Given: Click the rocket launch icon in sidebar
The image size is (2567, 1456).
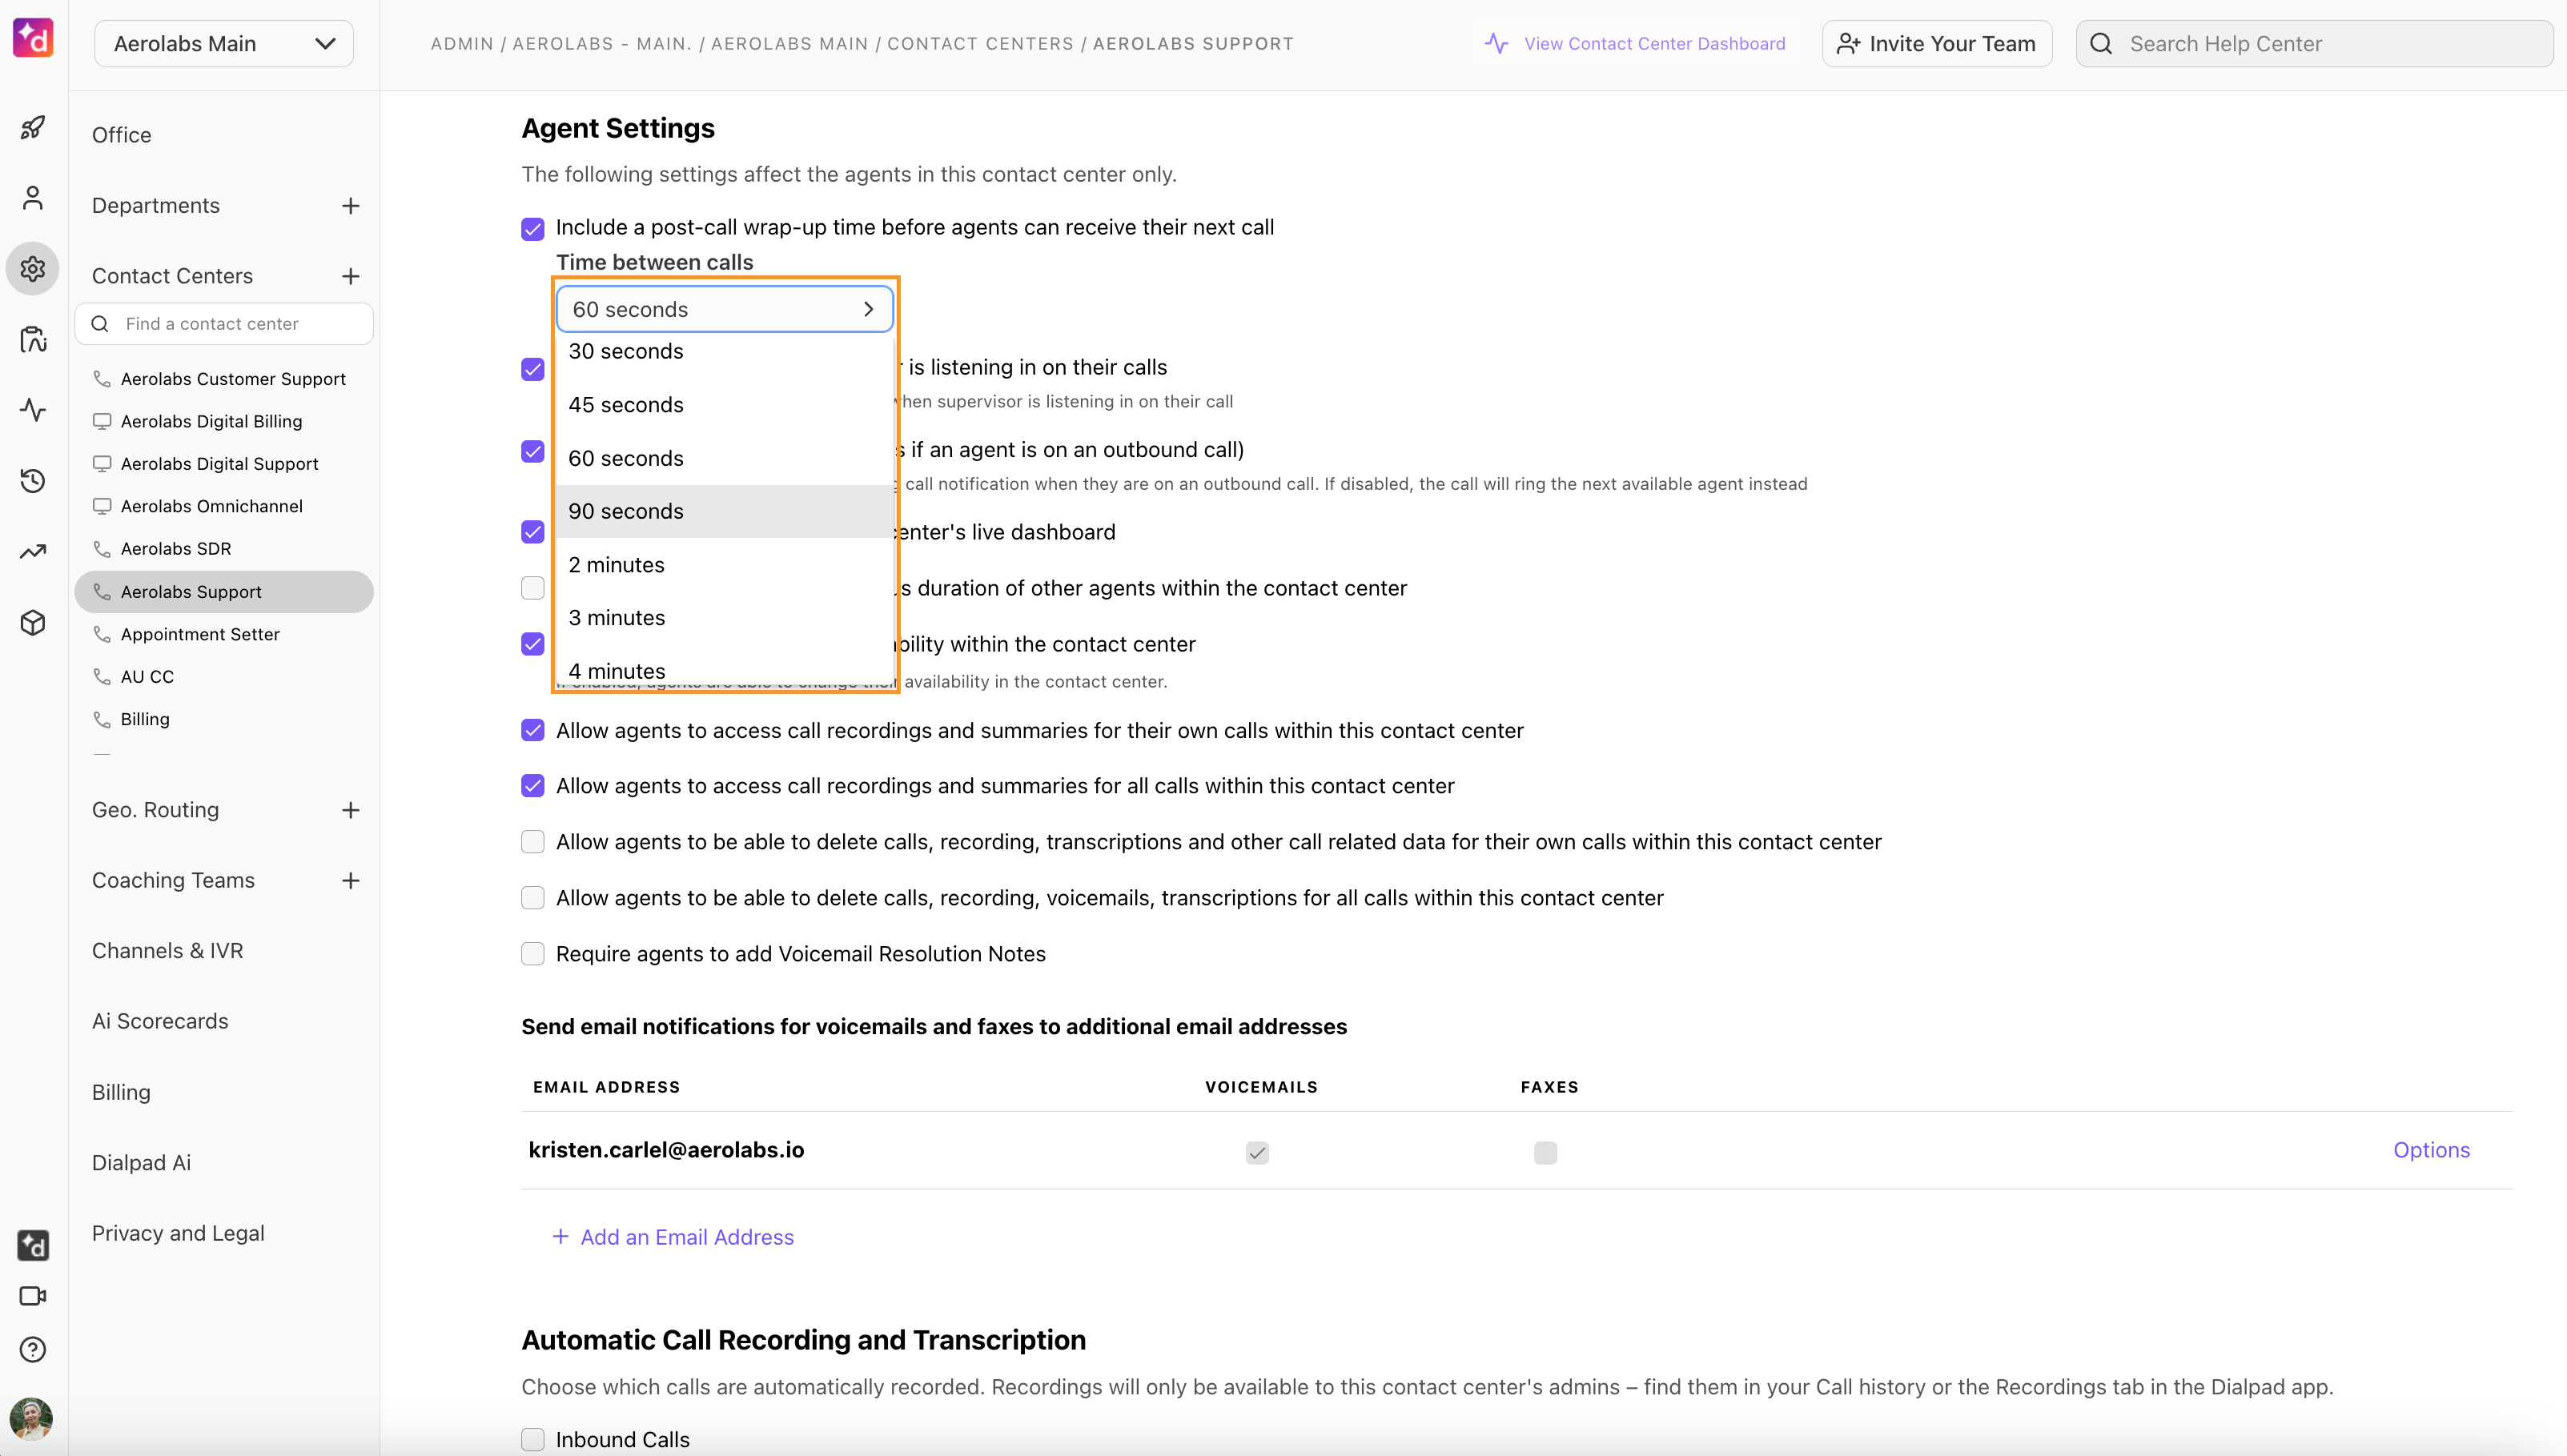Looking at the screenshot, I should (x=33, y=127).
